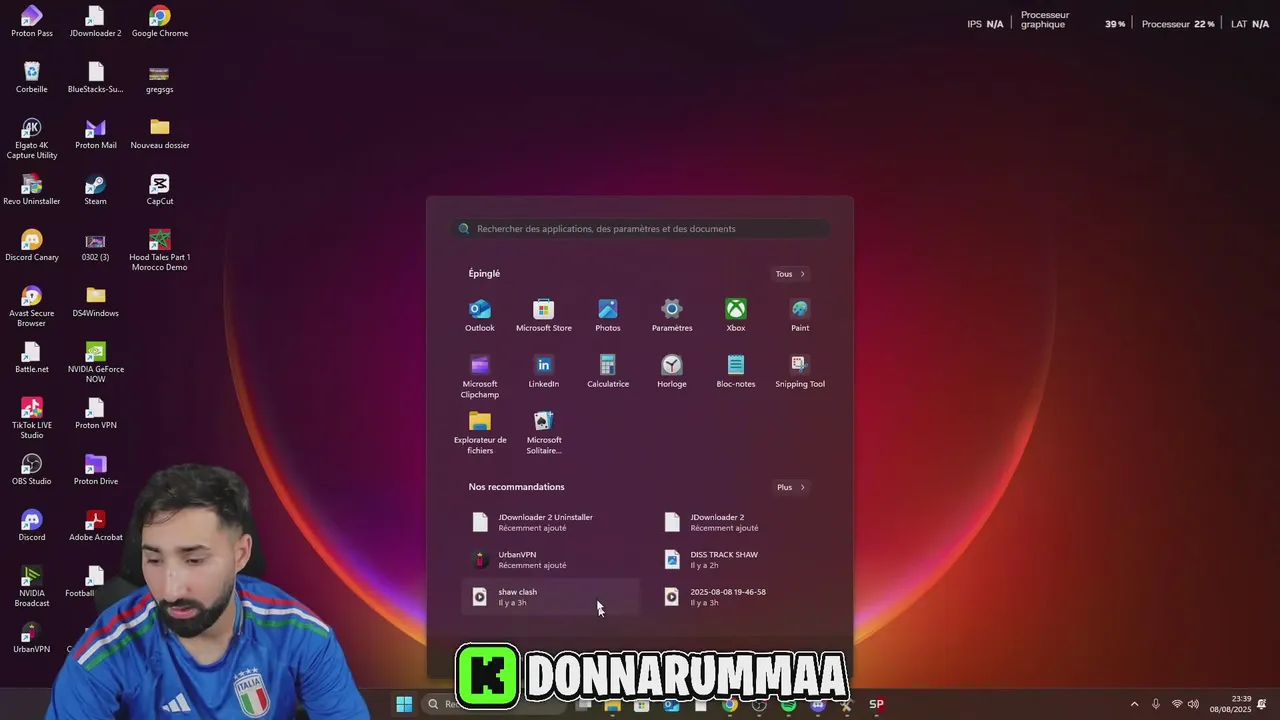Open recommended UrbanVPN recently added item

550,559
